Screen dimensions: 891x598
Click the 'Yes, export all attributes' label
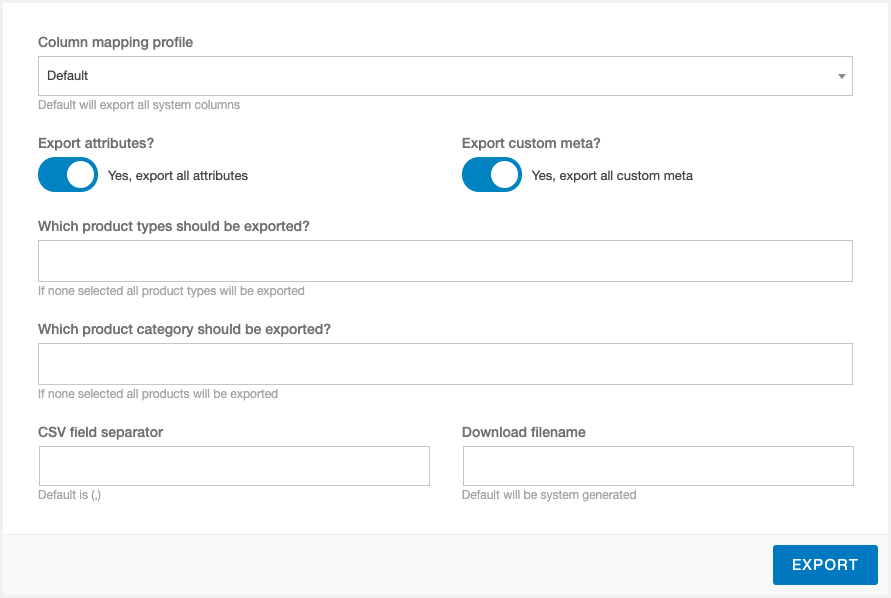pyautogui.click(x=178, y=176)
